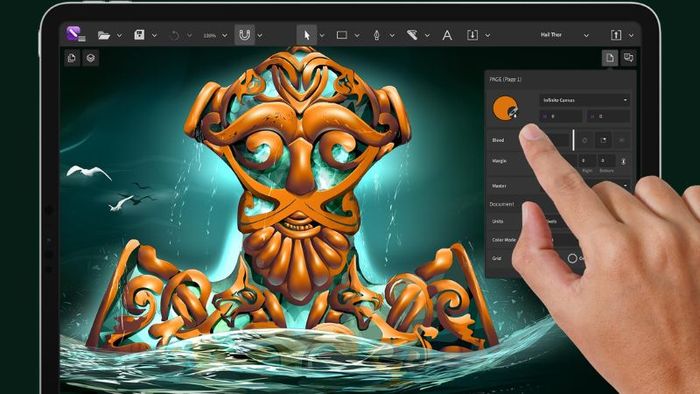700x394 pixels.
Task: Click the import down-arrow icon
Action: [x=472, y=35]
